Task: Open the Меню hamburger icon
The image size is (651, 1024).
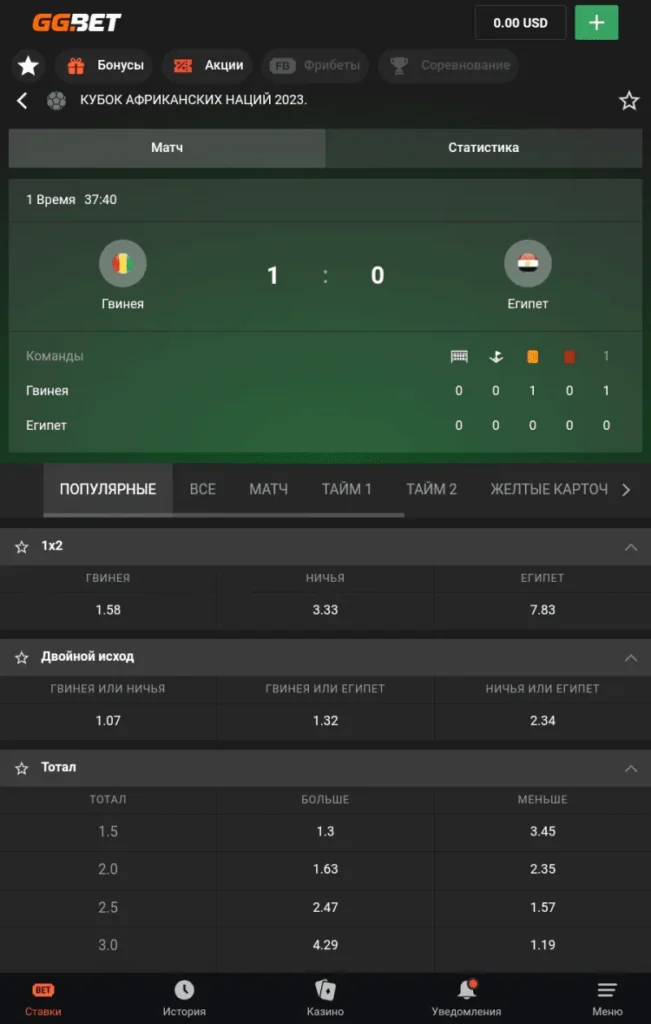Action: click(607, 990)
